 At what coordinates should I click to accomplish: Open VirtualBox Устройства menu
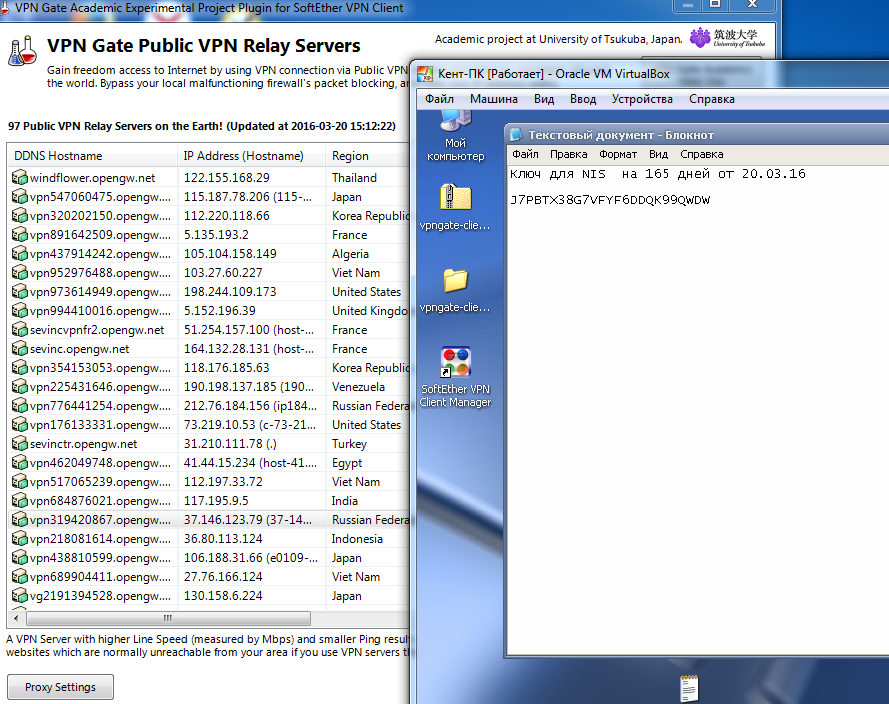coord(642,99)
